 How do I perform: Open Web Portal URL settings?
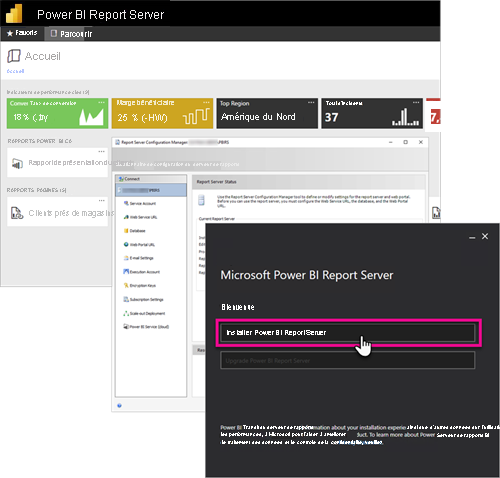[139, 245]
